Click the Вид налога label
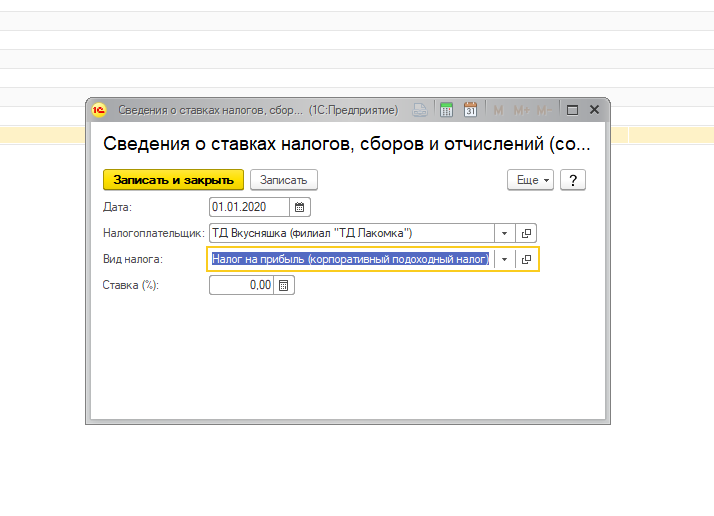 click(133, 259)
